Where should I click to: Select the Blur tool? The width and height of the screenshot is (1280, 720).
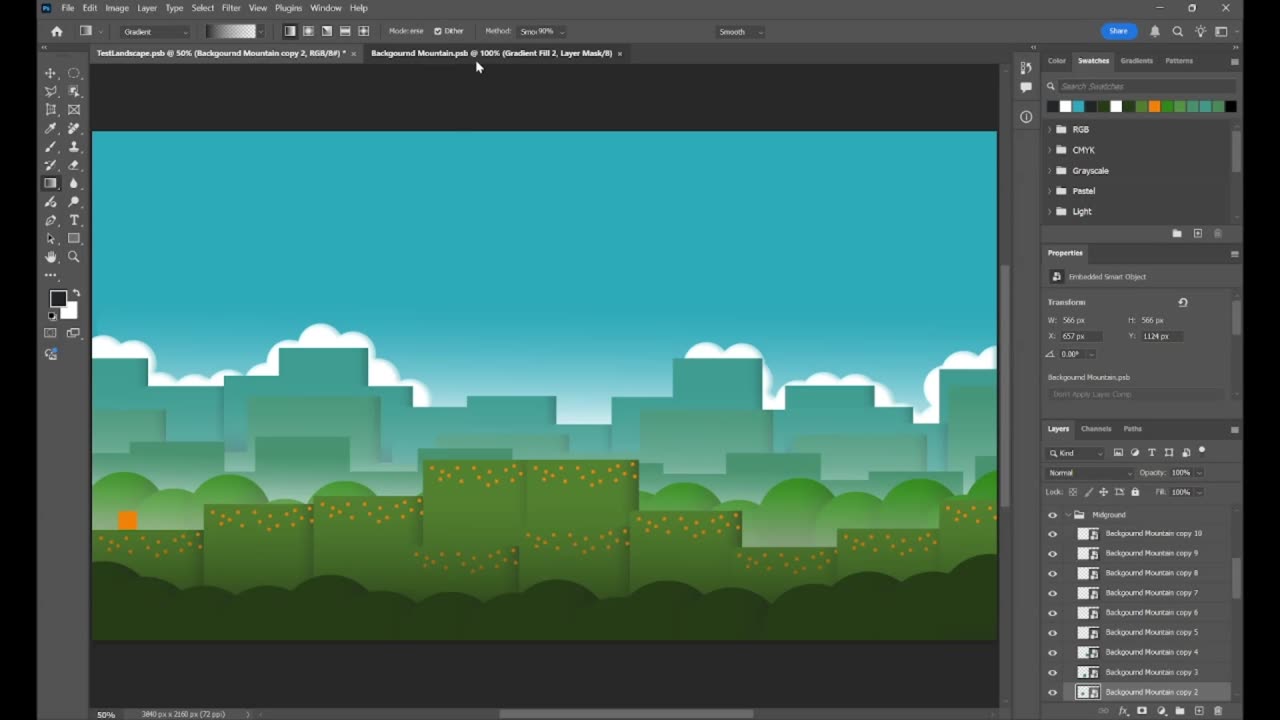click(x=74, y=184)
